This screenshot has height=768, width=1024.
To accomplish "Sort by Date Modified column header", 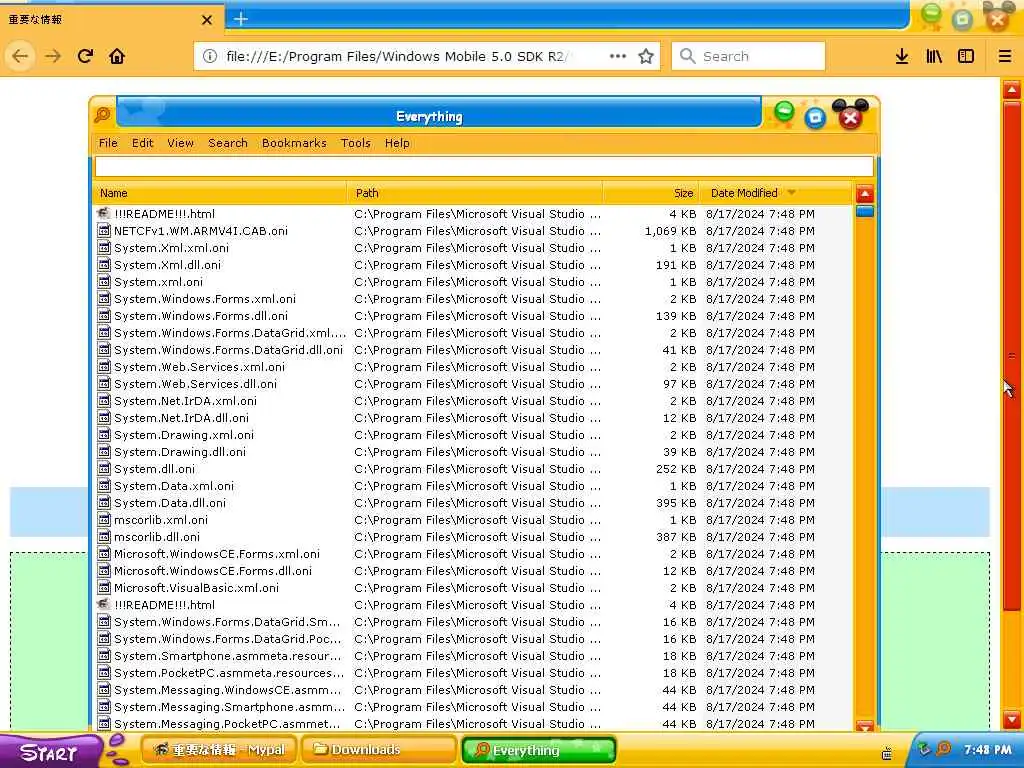I will point(776,193).
